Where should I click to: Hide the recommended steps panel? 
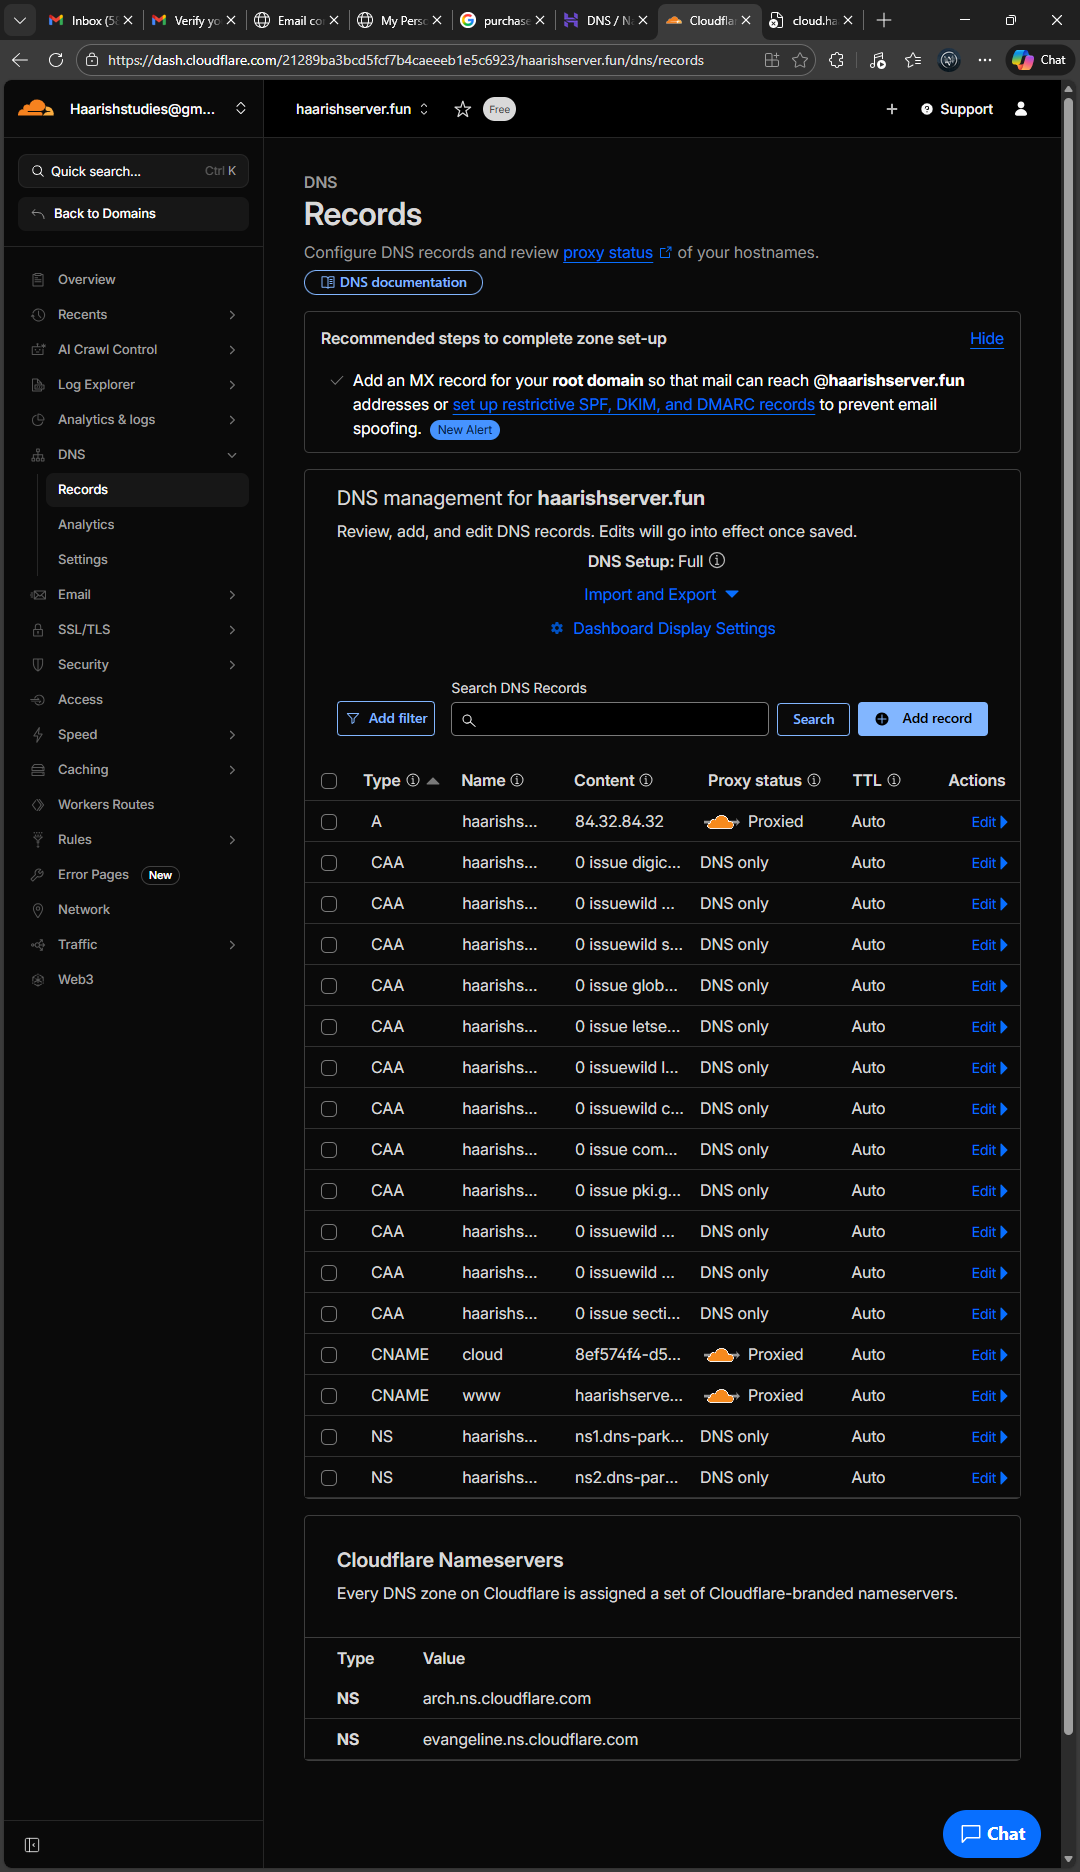click(986, 339)
